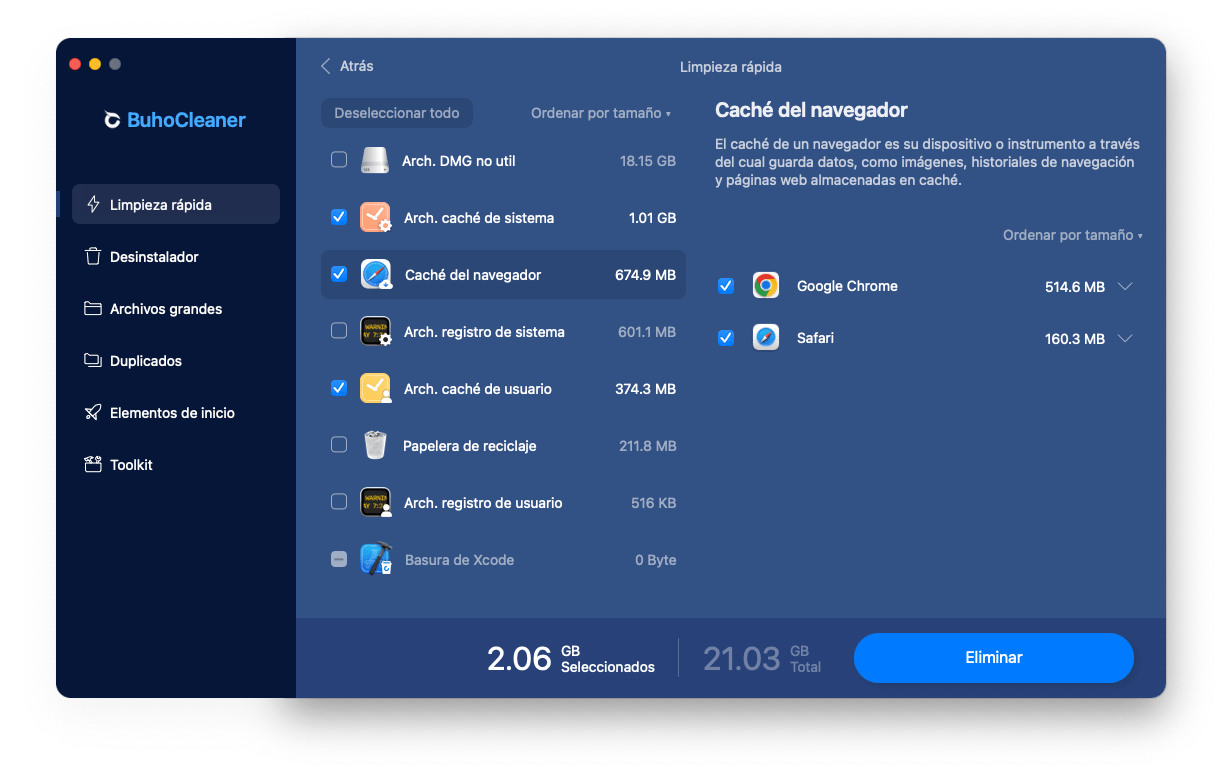This screenshot has height=772, width=1222.
Task: Uncheck the Caché del navegador checkbox
Action: (x=339, y=274)
